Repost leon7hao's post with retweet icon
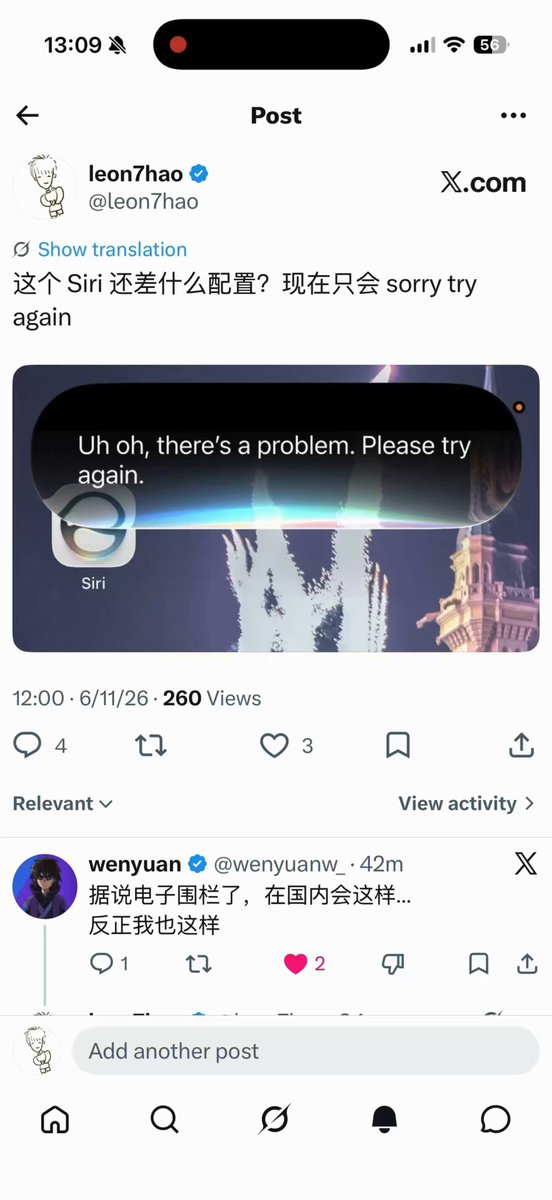Image resolution: width=552 pixels, height=1200 pixels. pyautogui.click(x=151, y=745)
